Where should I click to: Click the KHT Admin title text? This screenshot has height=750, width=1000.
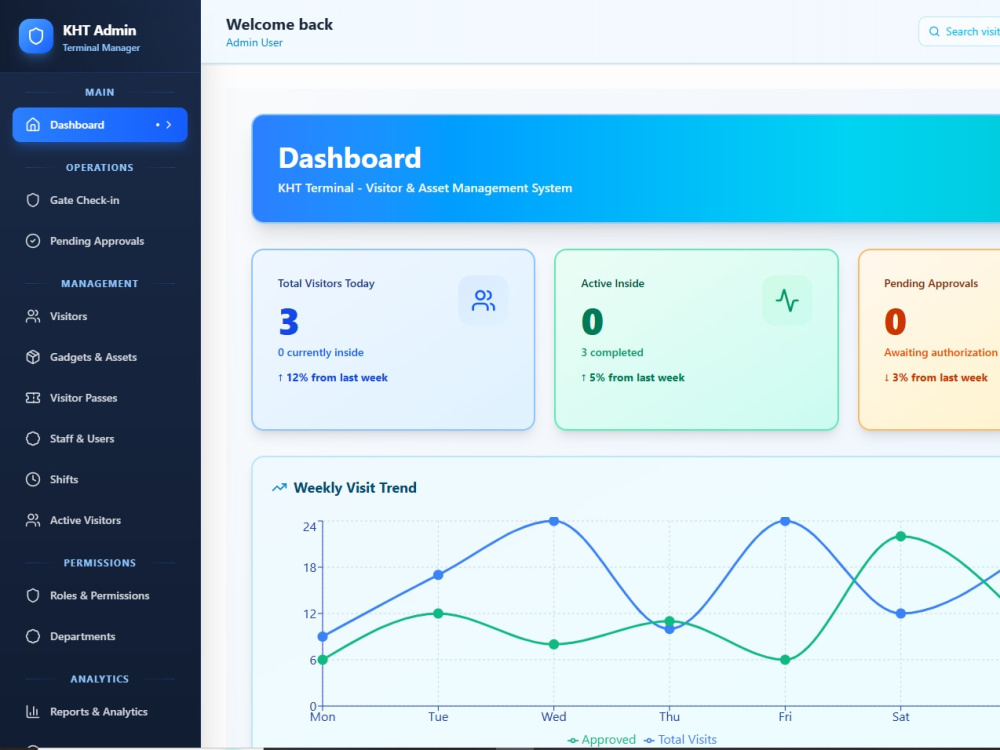tap(99, 30)
